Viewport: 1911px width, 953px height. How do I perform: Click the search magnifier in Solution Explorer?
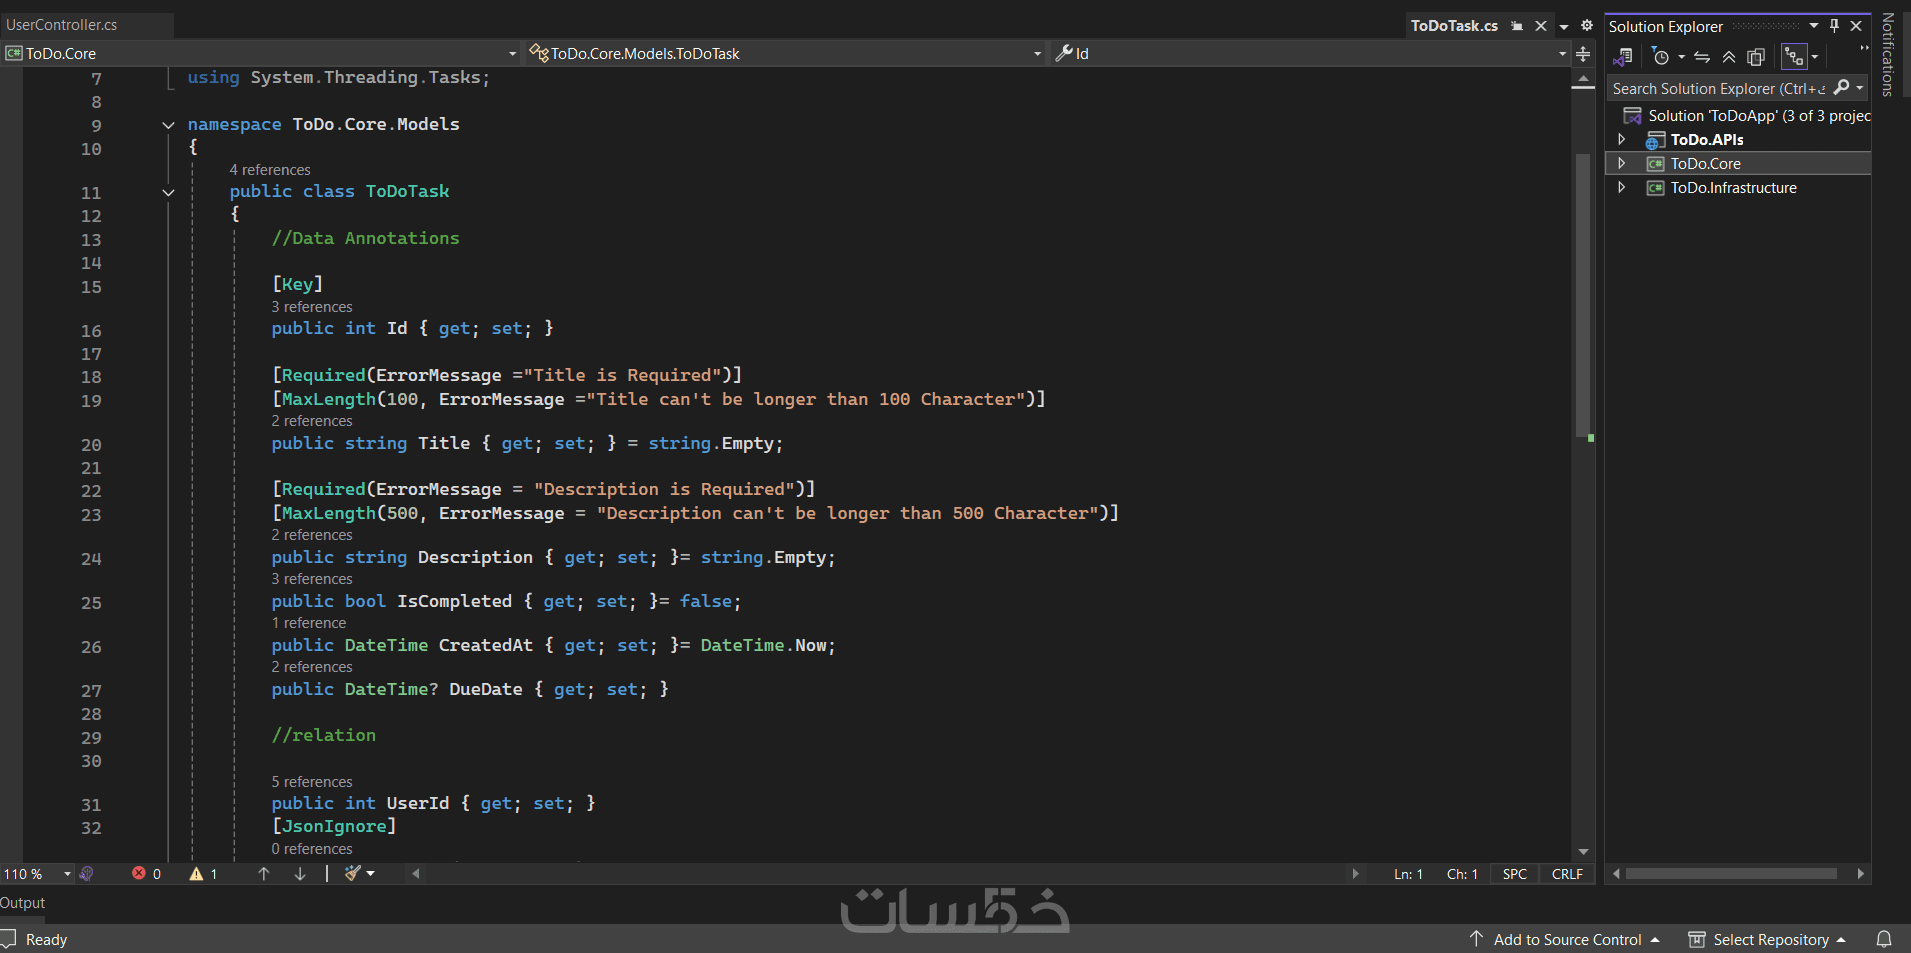1842,88
